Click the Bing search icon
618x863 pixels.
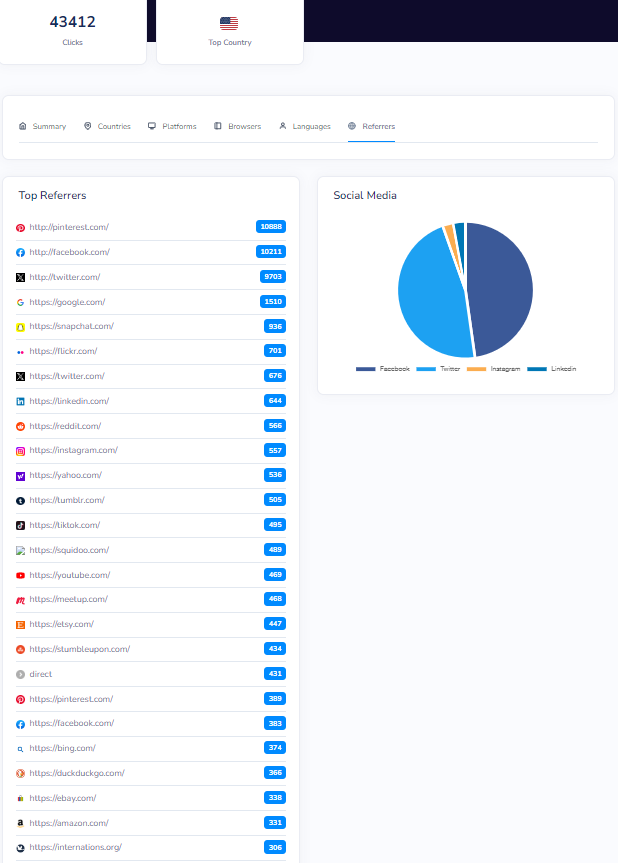20,749
